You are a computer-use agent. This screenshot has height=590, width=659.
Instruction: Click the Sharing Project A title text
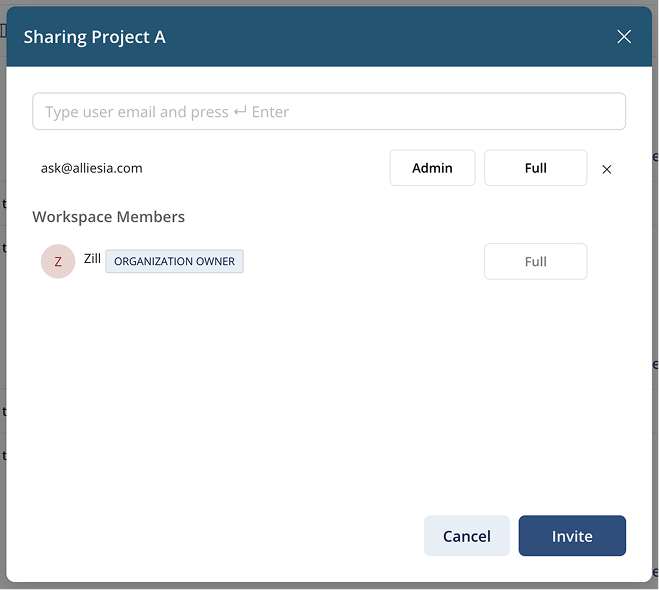(95, 37)
